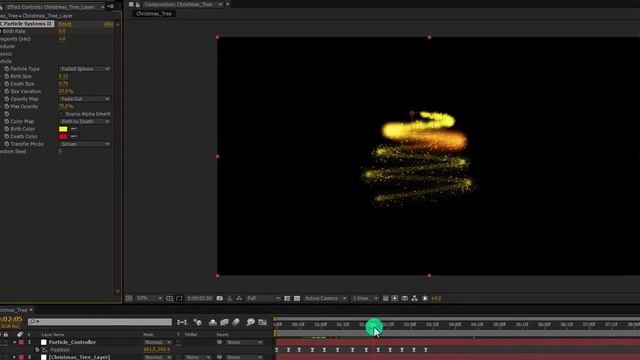Click the fast previews icon
Viewport: 640px width, 360px height.
point(395,299)
